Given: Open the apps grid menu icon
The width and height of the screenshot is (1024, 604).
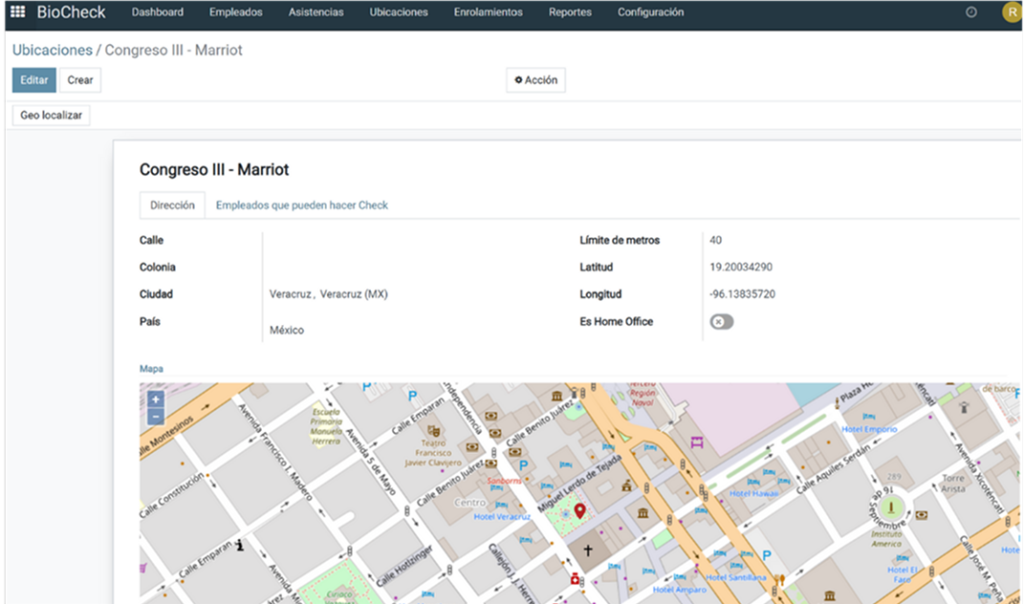Looking at the screenshot, I should 17,13.
